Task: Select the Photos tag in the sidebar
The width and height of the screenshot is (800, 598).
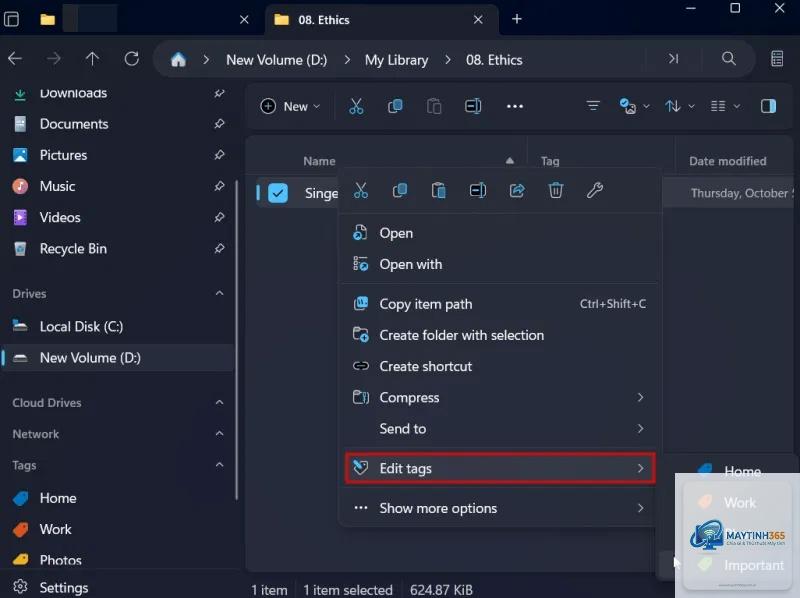Action: point(117,560)
